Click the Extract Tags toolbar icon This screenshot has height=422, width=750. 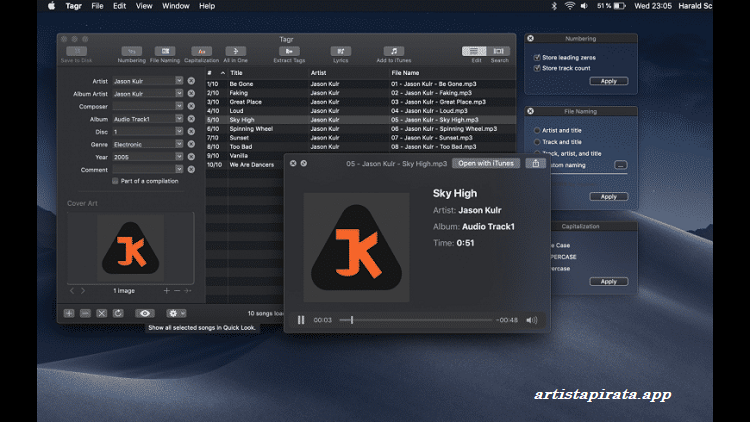[289, 50]
